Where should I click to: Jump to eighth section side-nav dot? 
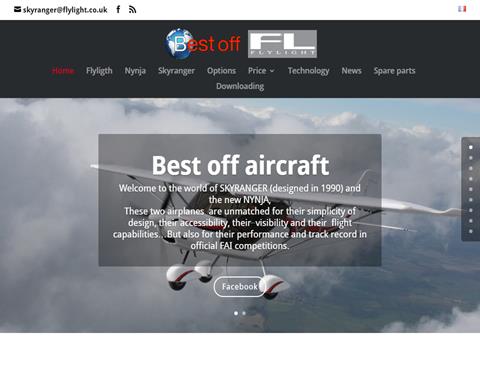(471, 221)
